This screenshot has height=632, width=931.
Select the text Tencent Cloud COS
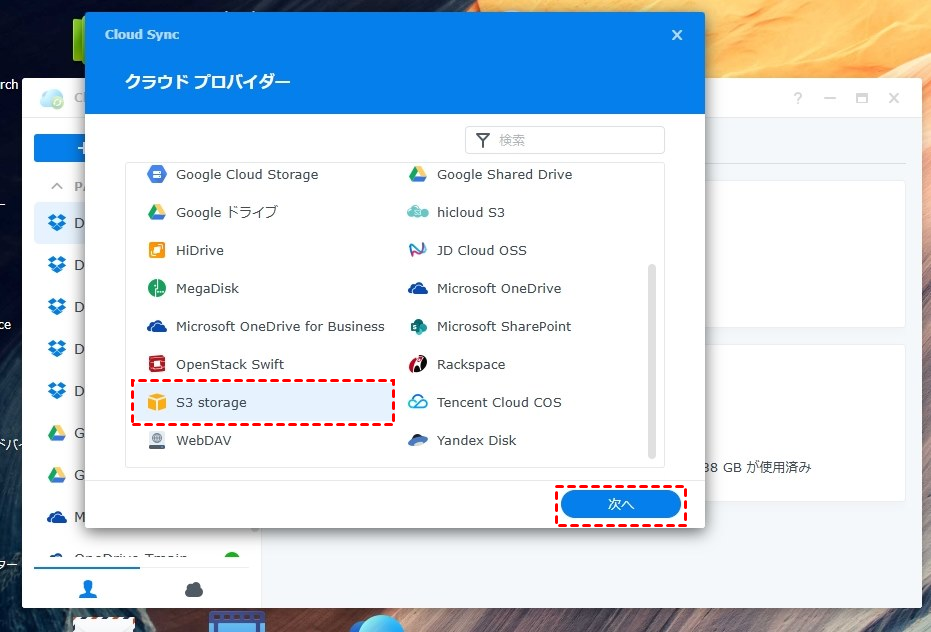pyautogui.click(x=499, y=403)
